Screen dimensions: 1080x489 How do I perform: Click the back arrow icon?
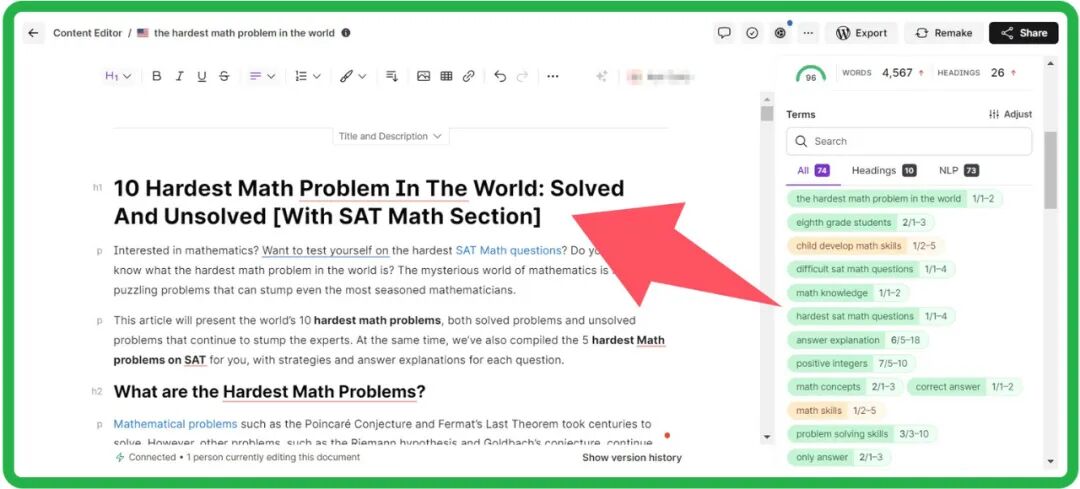tap(33, 33)
